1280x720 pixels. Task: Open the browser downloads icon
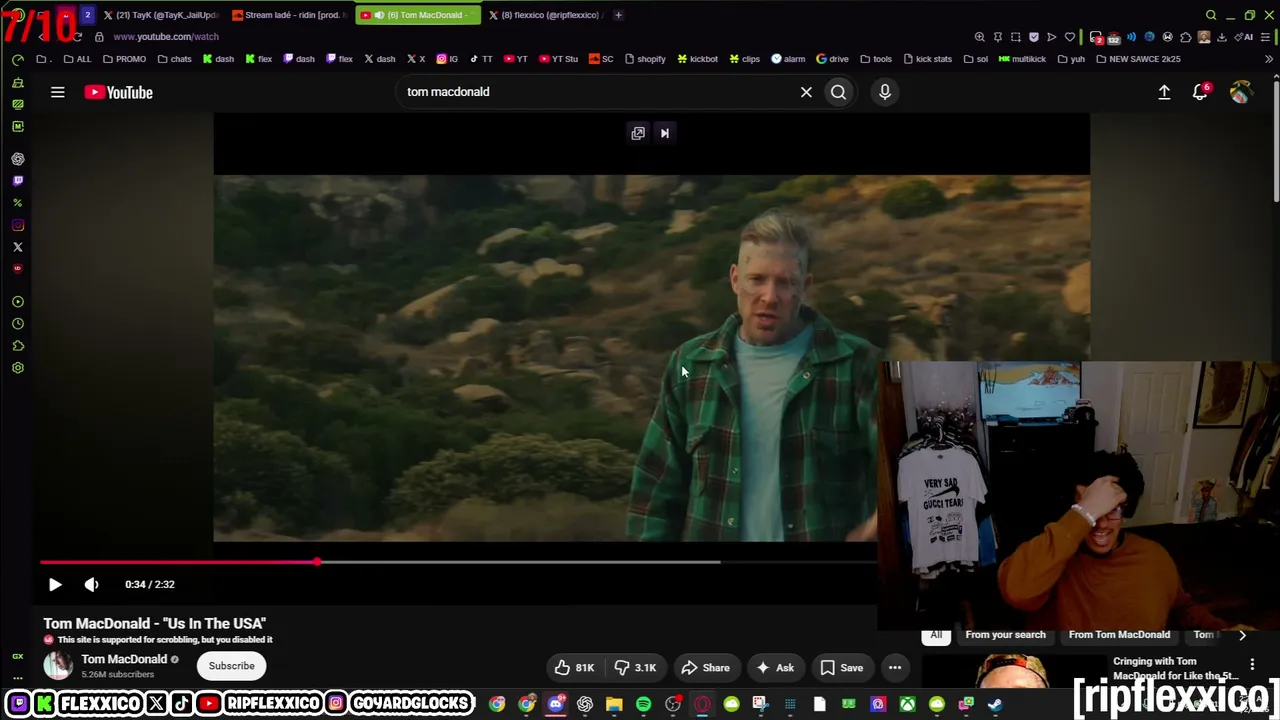(1222, 37)
